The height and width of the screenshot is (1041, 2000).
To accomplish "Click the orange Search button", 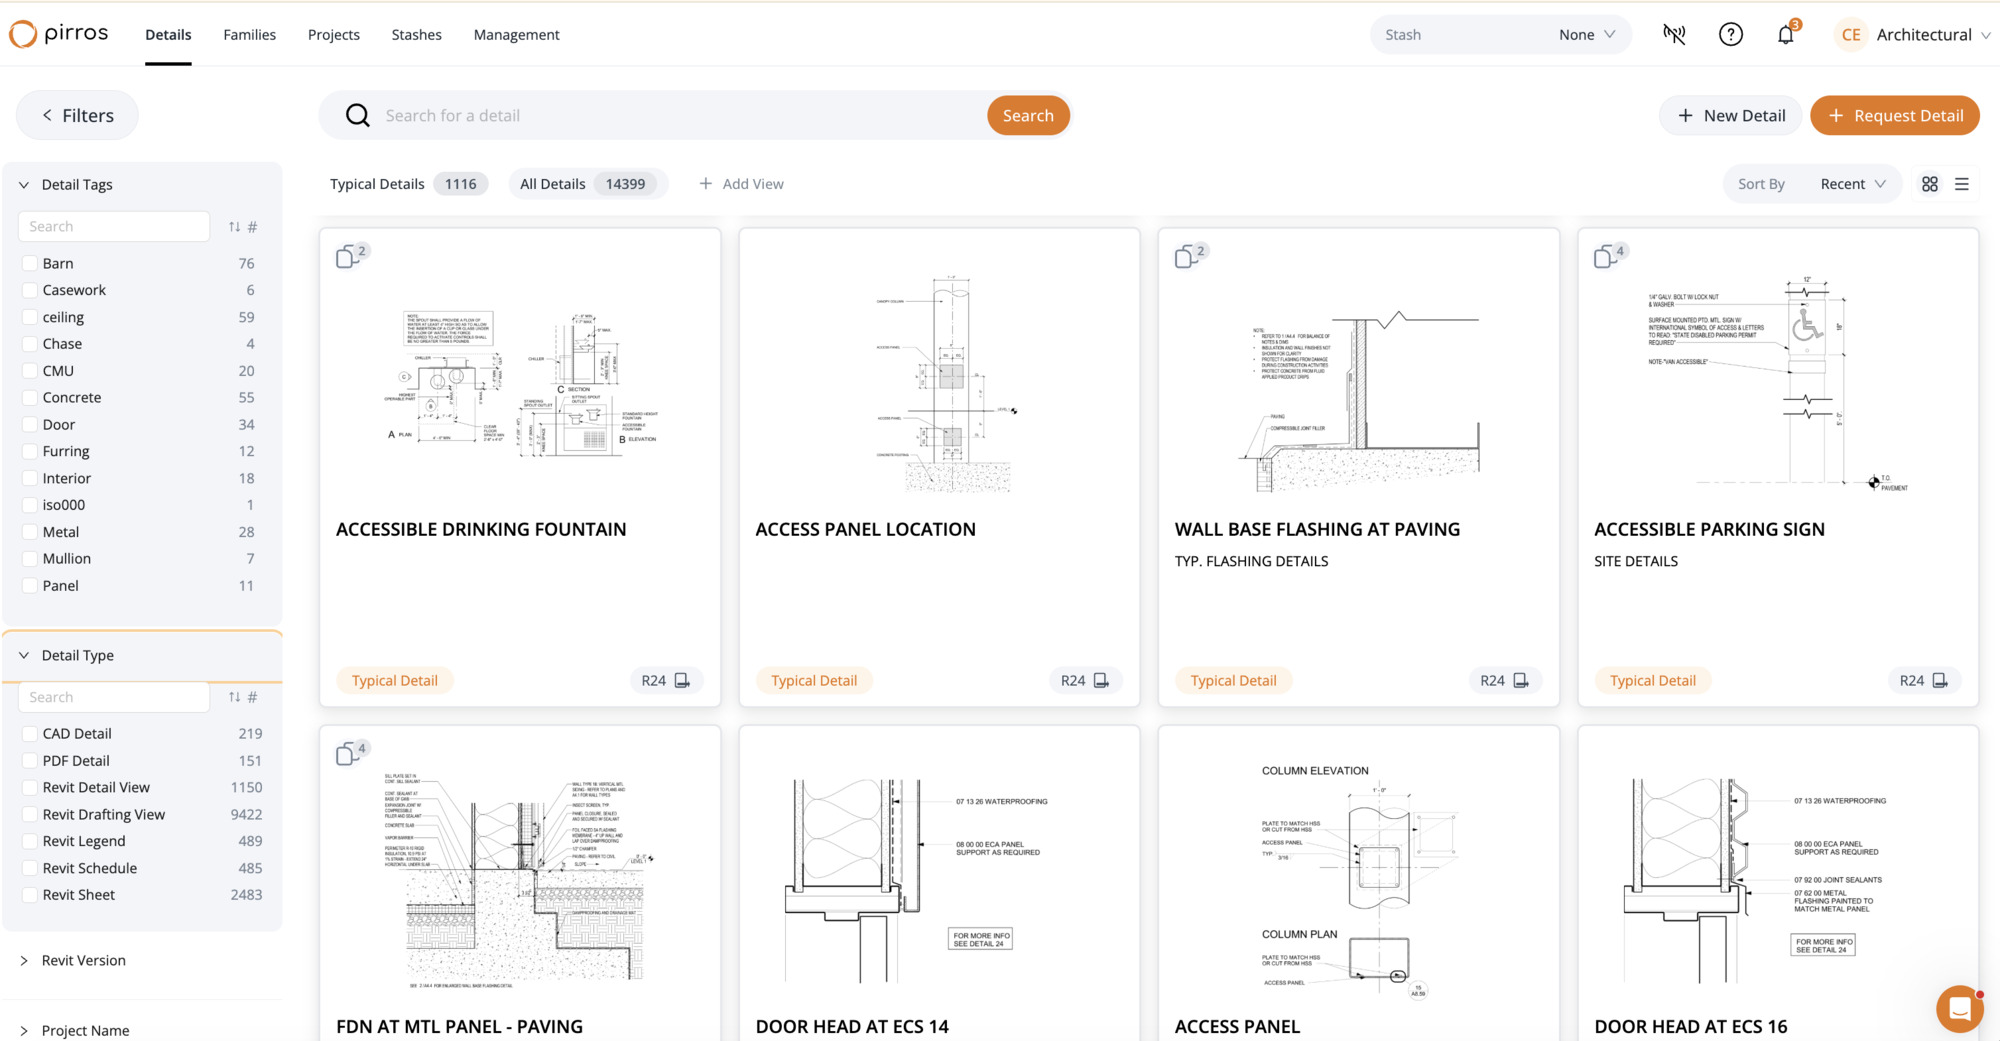I will coord(1028,116).
